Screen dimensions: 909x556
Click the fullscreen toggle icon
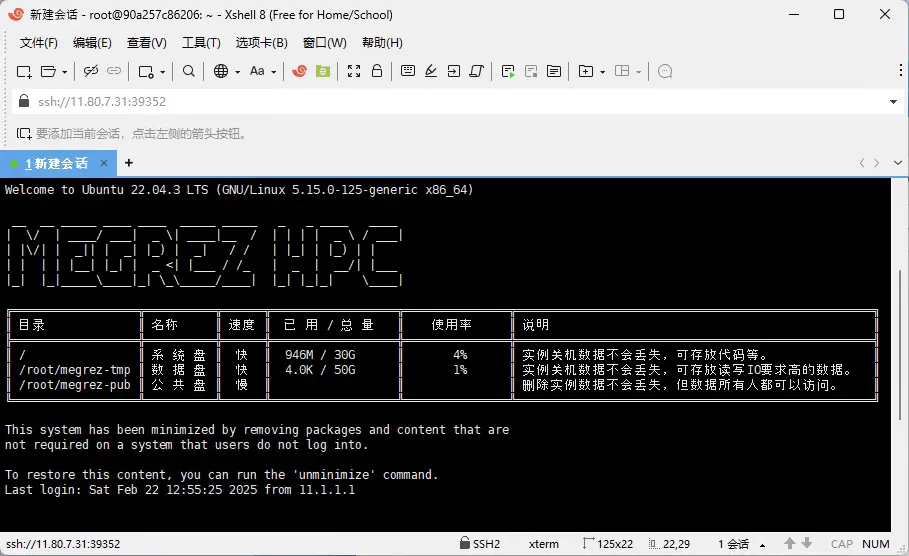coord(353,71)
